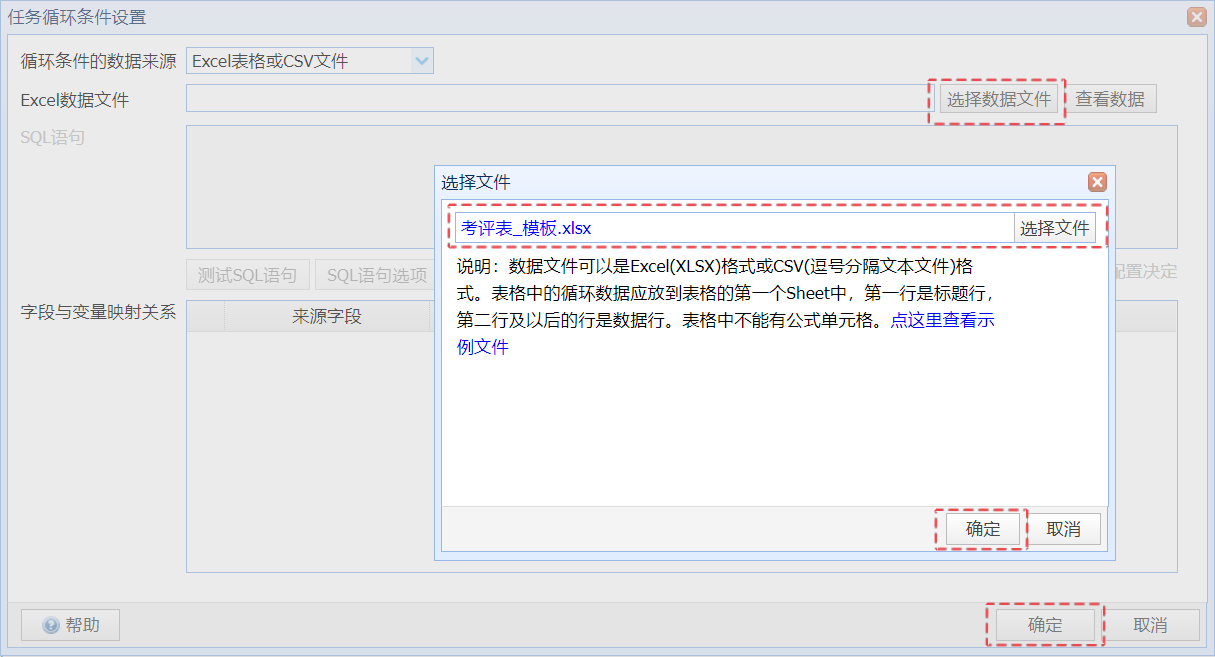Confirm with 确定 in the 选择文件 dialog

[982, 529]
